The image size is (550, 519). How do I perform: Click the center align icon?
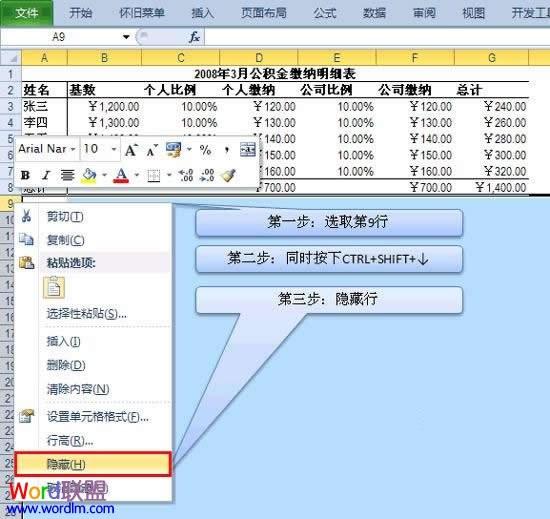(x=67, y=175)
